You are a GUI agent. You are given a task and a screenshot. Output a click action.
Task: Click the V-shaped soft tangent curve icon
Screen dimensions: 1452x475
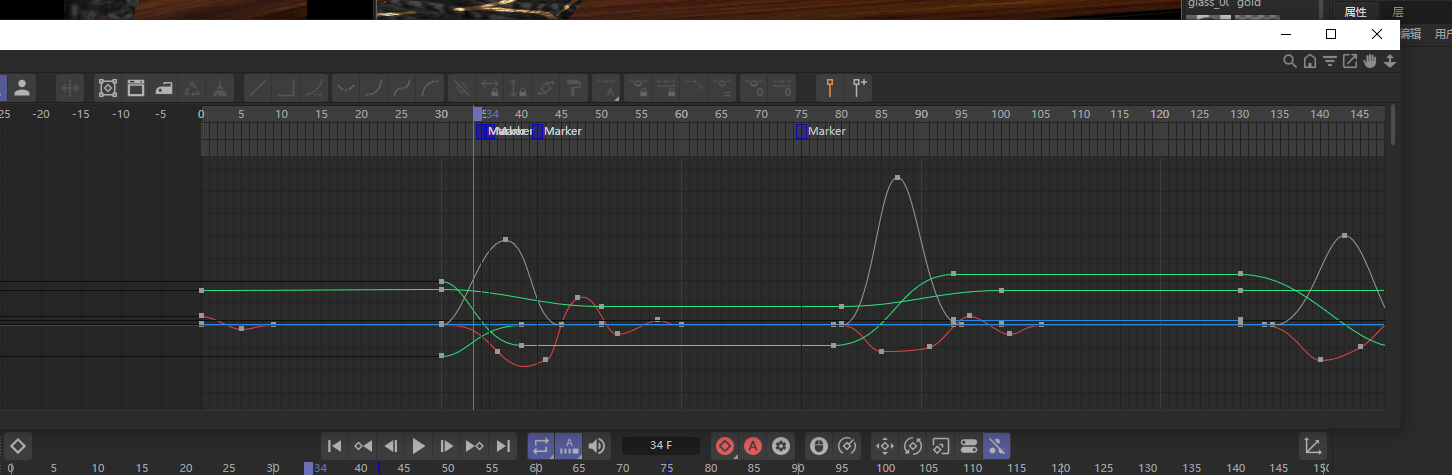pyautogui.click(x=346, y=87)
